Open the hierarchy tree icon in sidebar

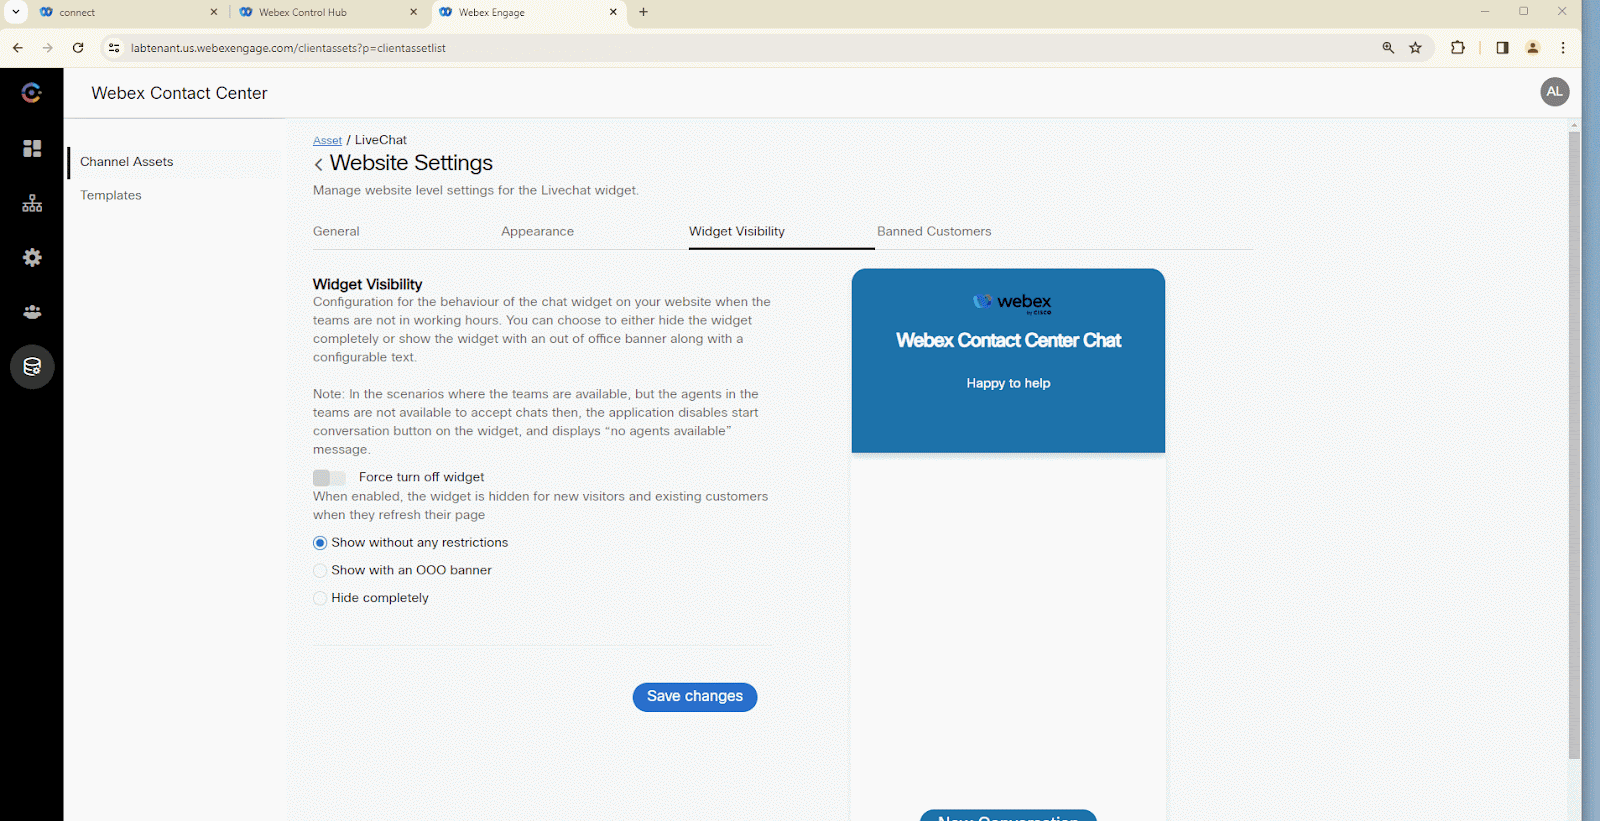(x=32, y=203)
